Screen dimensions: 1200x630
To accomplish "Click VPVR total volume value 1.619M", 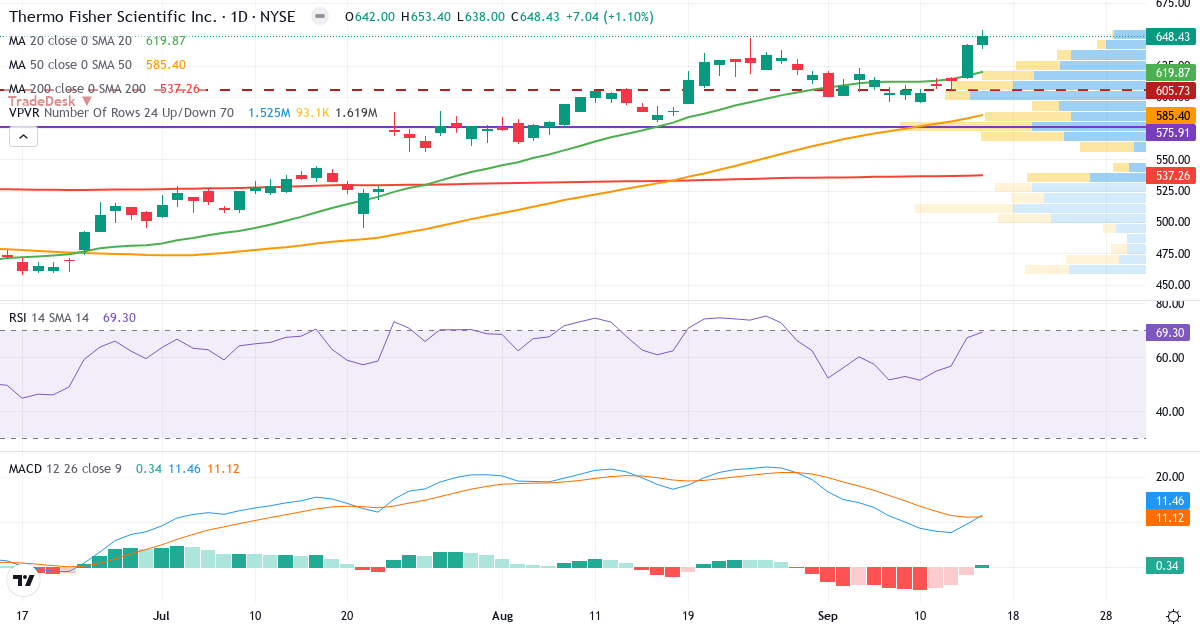I will tap(356, 113).
